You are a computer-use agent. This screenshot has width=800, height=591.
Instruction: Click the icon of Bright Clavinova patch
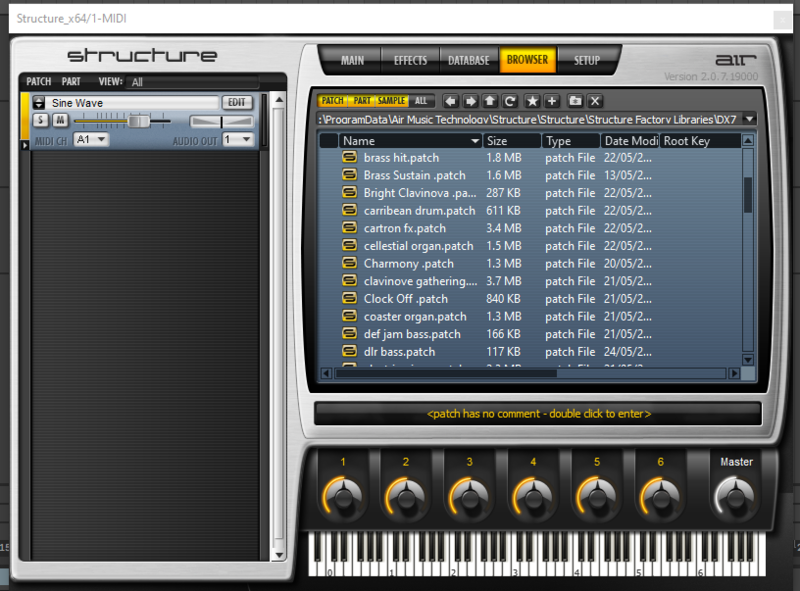[x=349, y=192]
